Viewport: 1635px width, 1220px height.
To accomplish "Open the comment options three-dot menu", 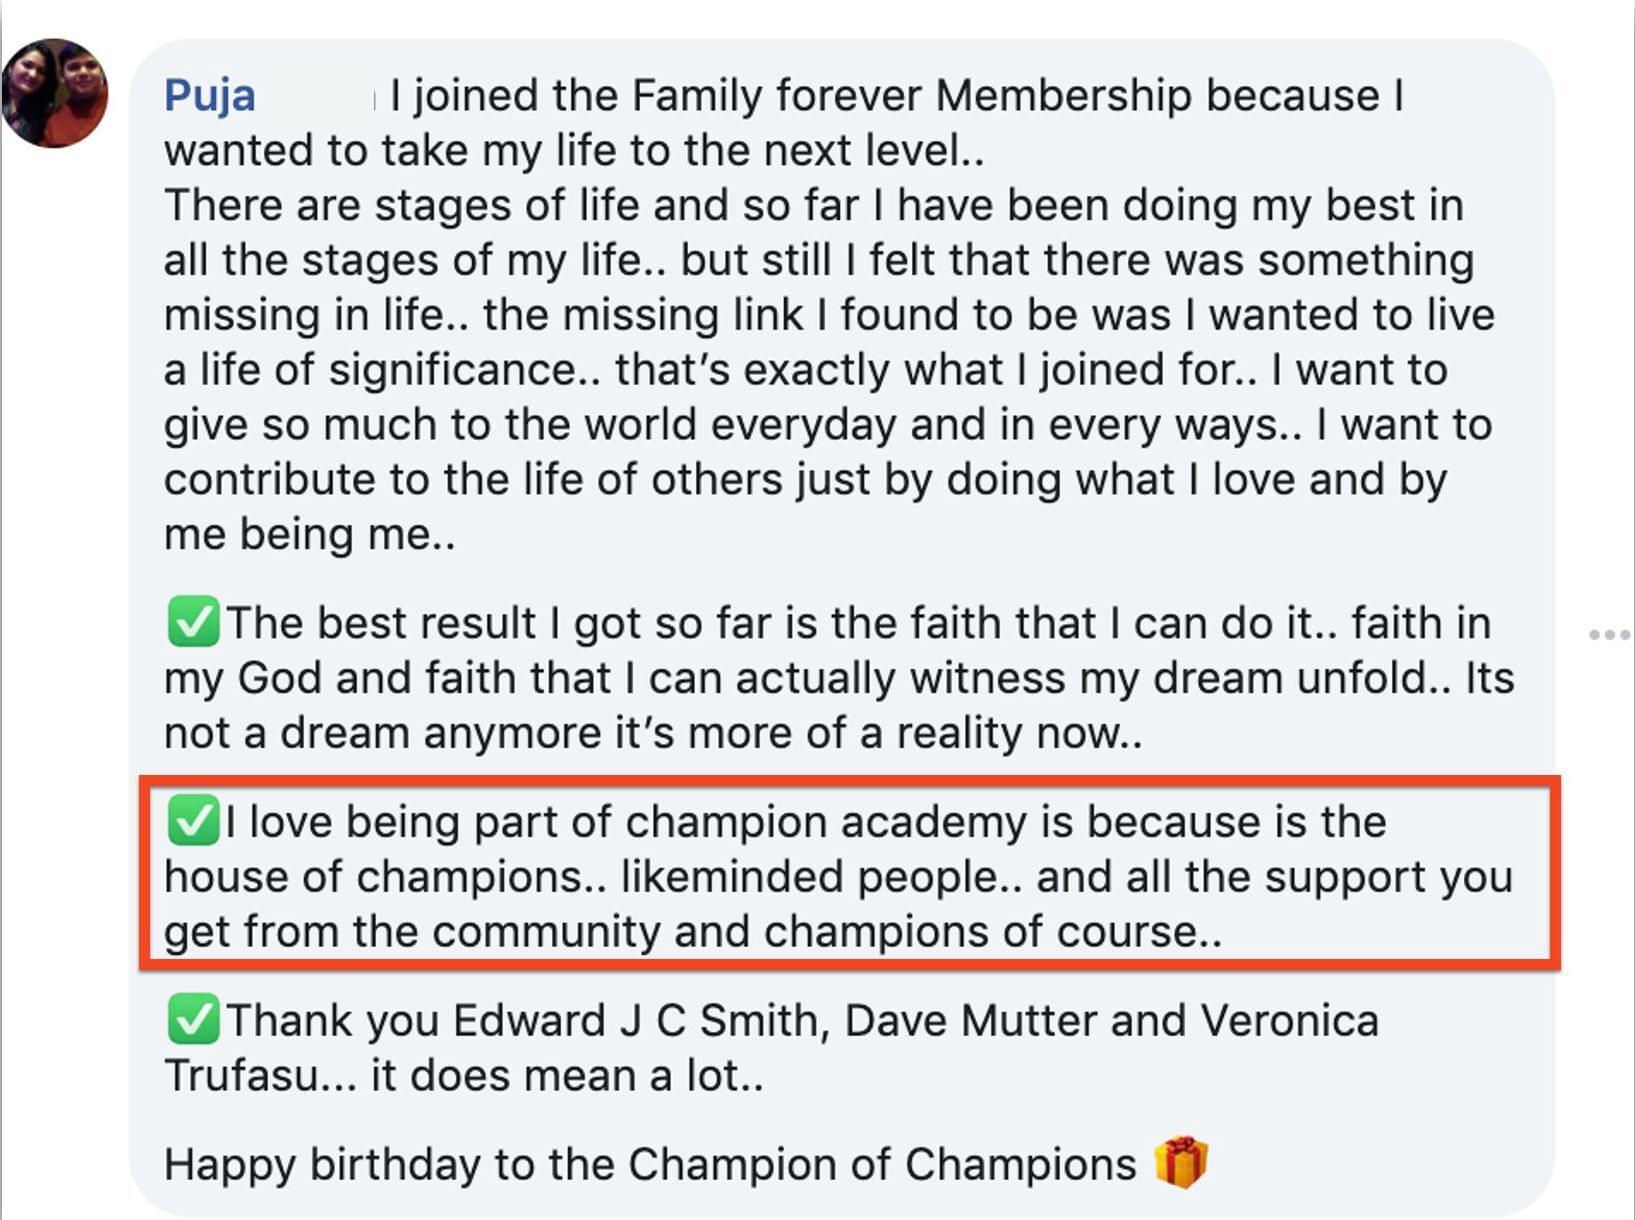I will tap(1609, 634).
